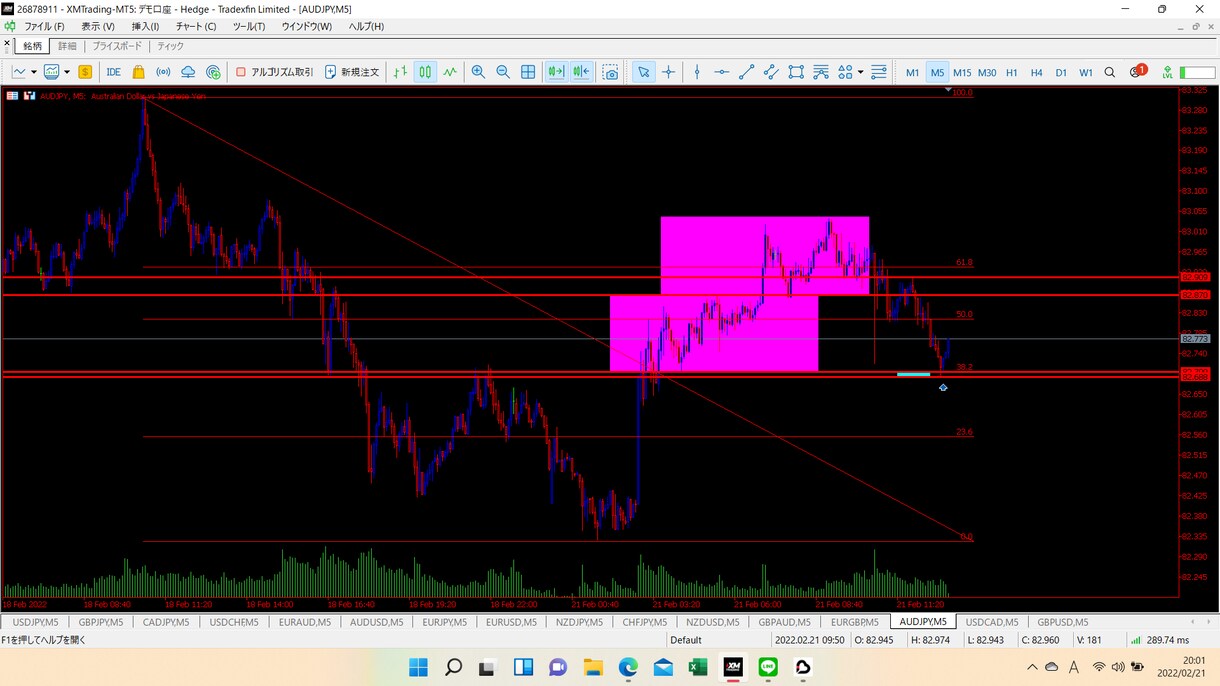The width and height of the screenshot is (1220, 686).
Task: Click the yellow dollar Market Watch icon
Action: 85,72
